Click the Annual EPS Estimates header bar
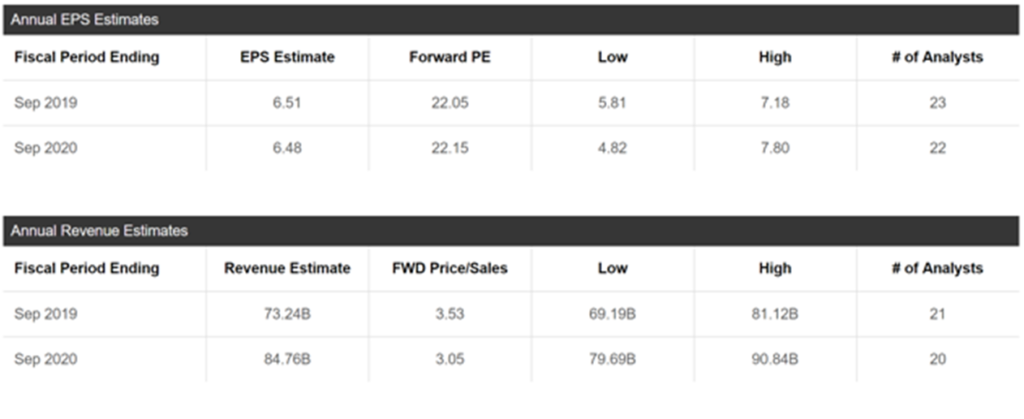Screen dimensions: 1024x419 coord(511,20)
